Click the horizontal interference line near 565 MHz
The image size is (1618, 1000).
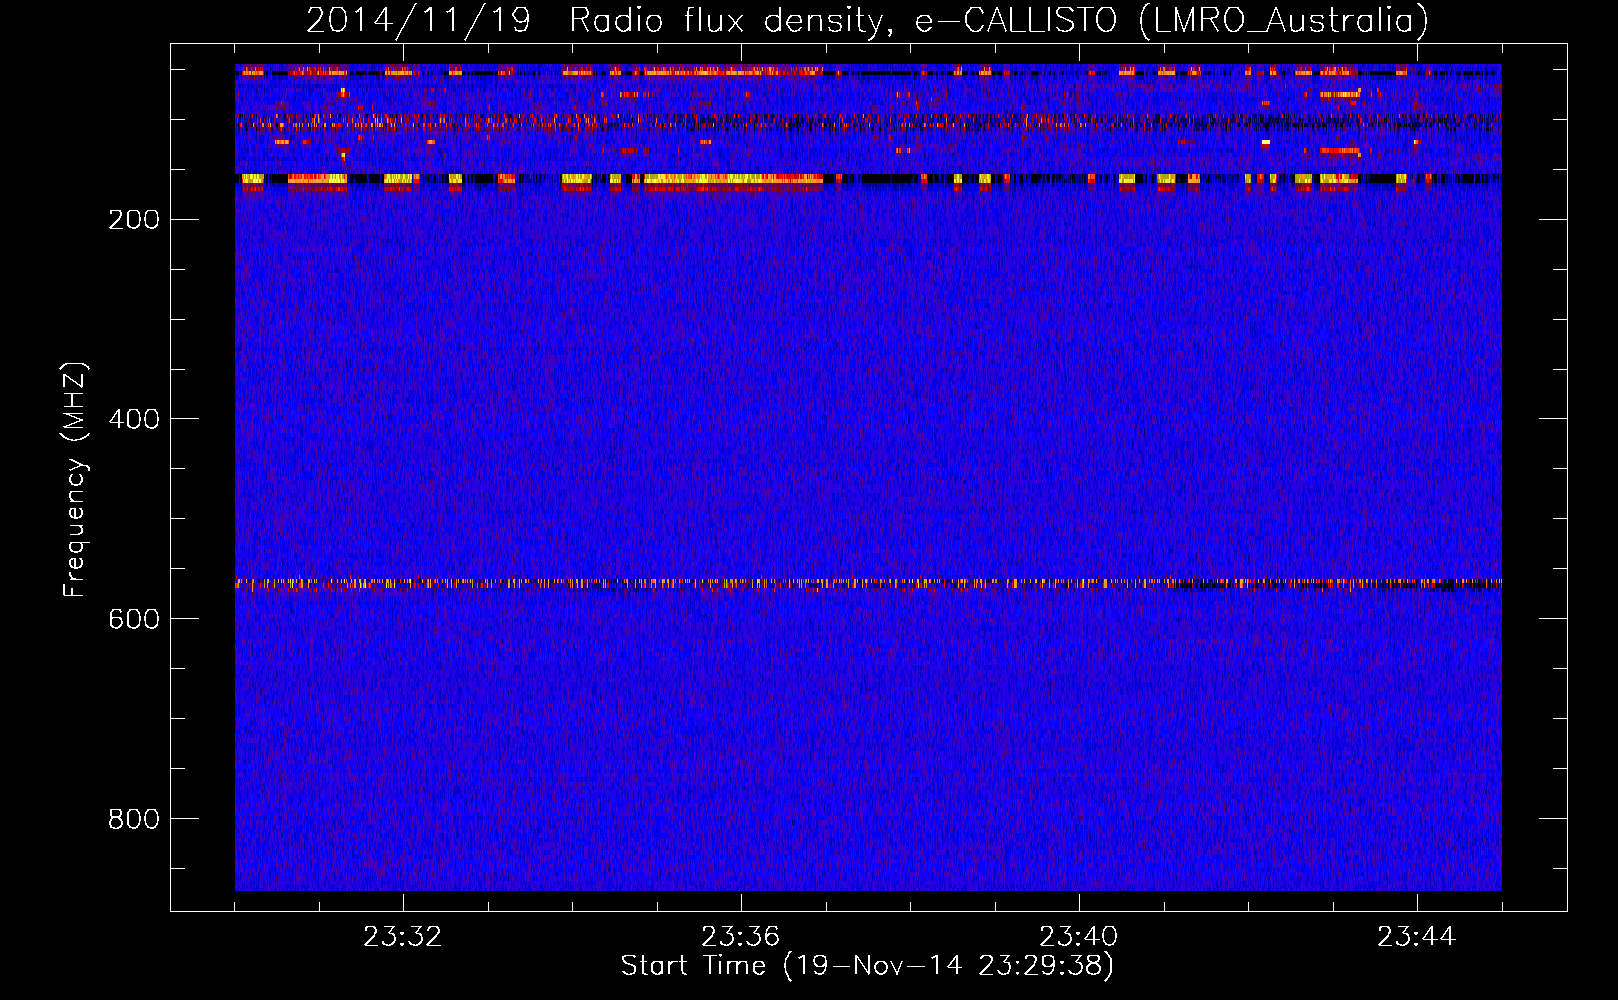point(868,583)
